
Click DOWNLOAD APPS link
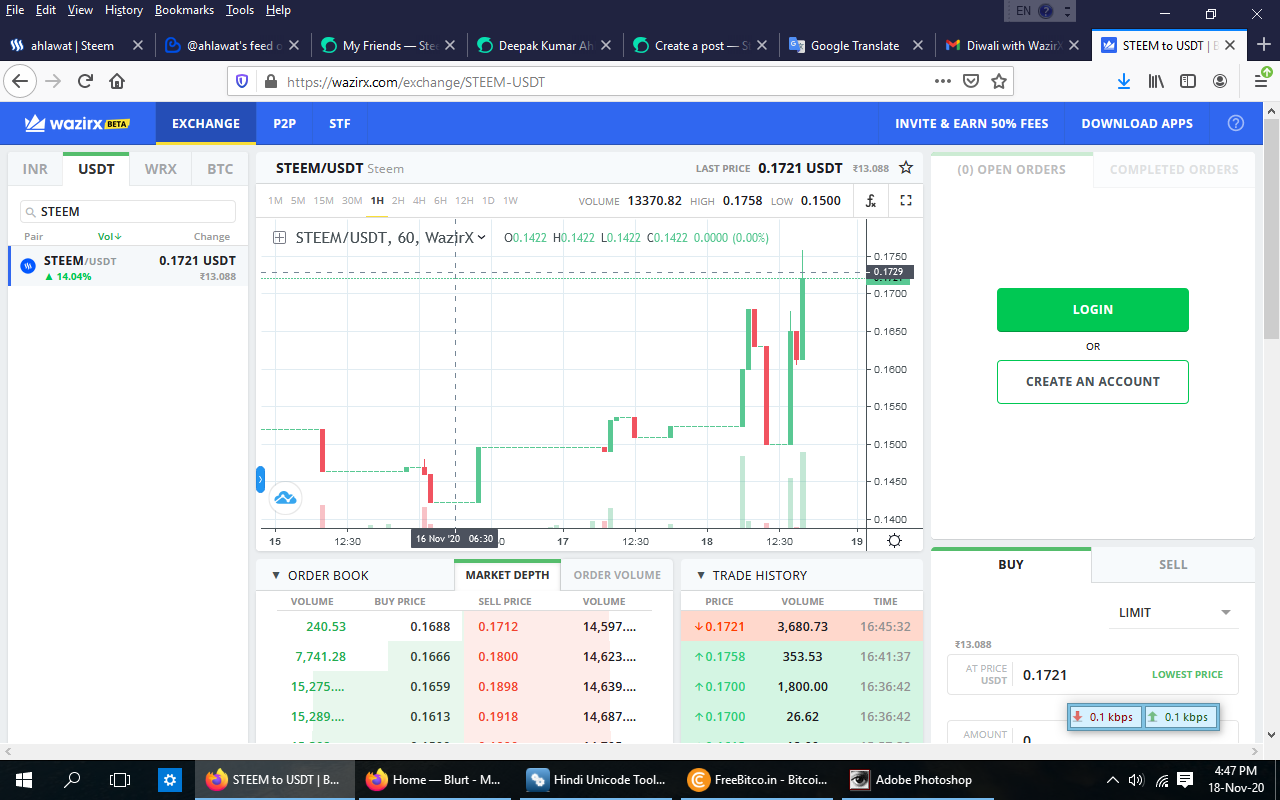[x=1137, y=123]
